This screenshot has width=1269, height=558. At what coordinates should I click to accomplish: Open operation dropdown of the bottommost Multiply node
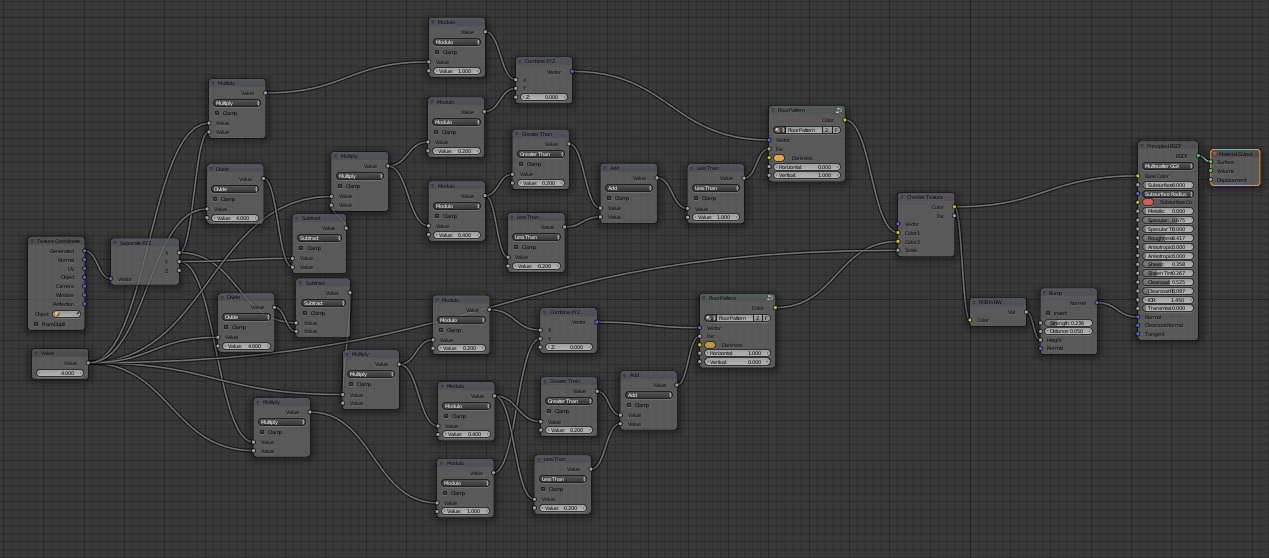pyautogui.click(x=282, y=422)
